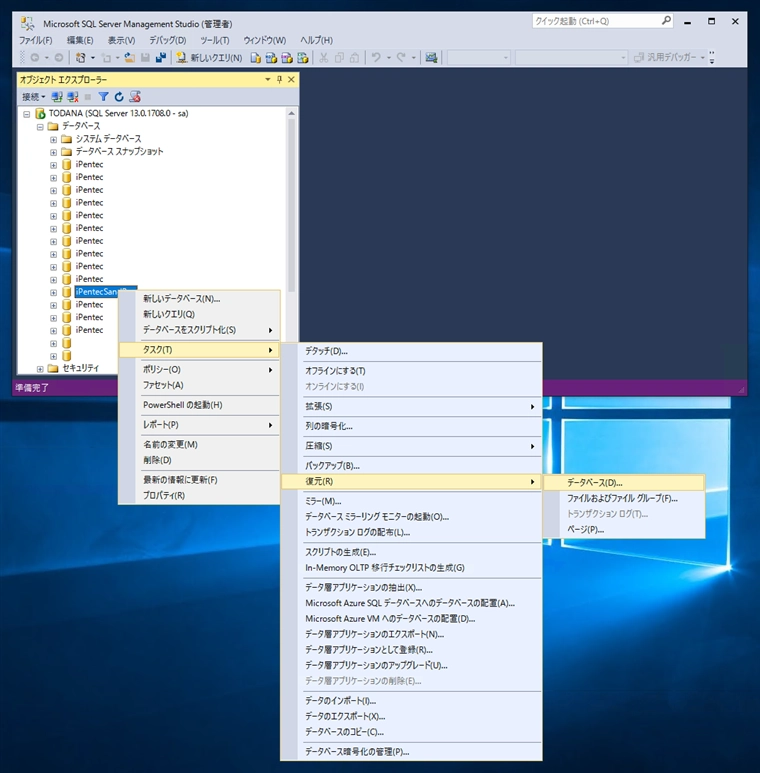Open the 表示(V) menu
This screenshot has width=760, height=773.
pyautogui.click(x=122, y=40)
